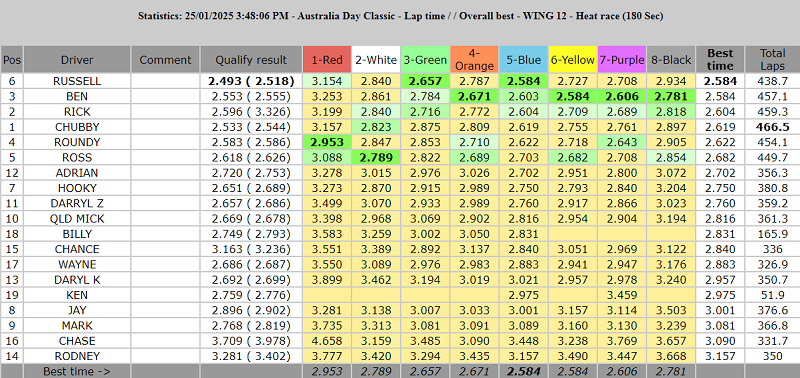Click MARK's 1-Red lap time 3.735
This screenshot has height=378, width=800.
pos(327,325)
